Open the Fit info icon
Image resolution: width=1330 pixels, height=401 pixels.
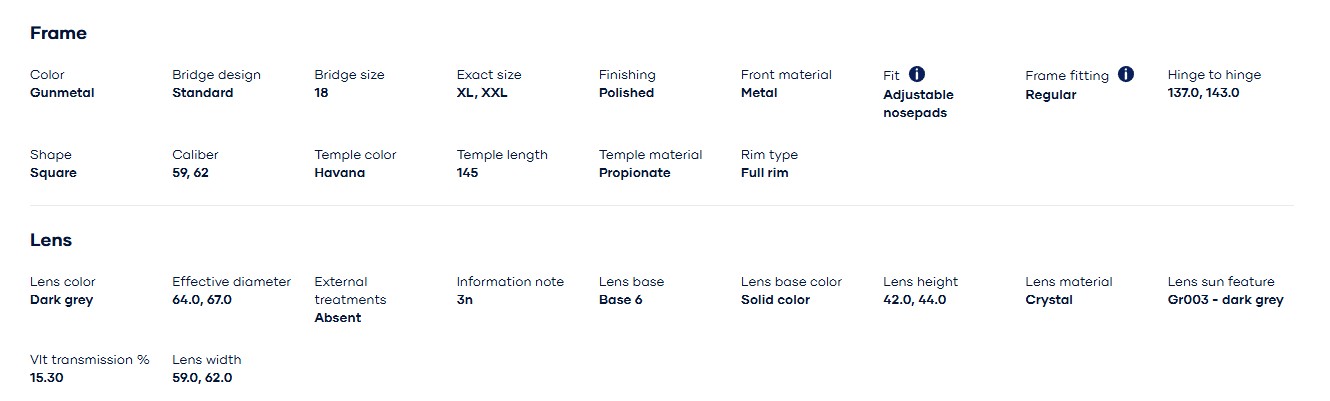click(917, 74)
